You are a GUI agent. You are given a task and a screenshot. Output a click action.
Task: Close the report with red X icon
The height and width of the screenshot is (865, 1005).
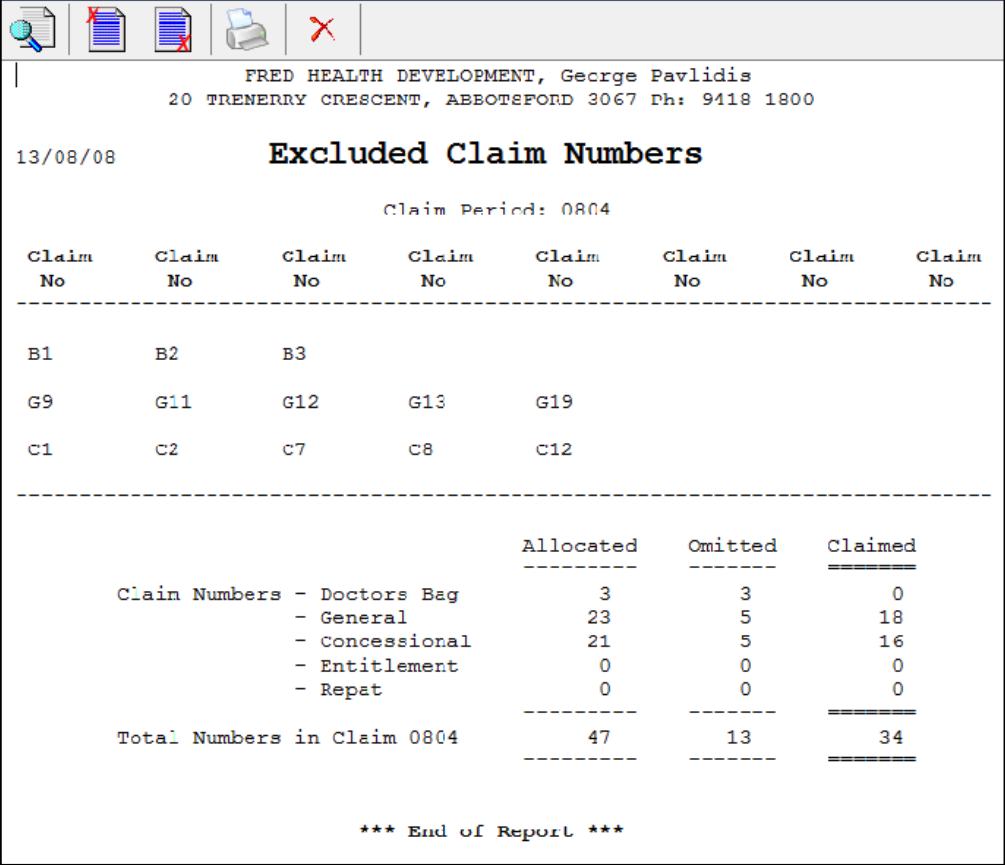pos(322,29)
